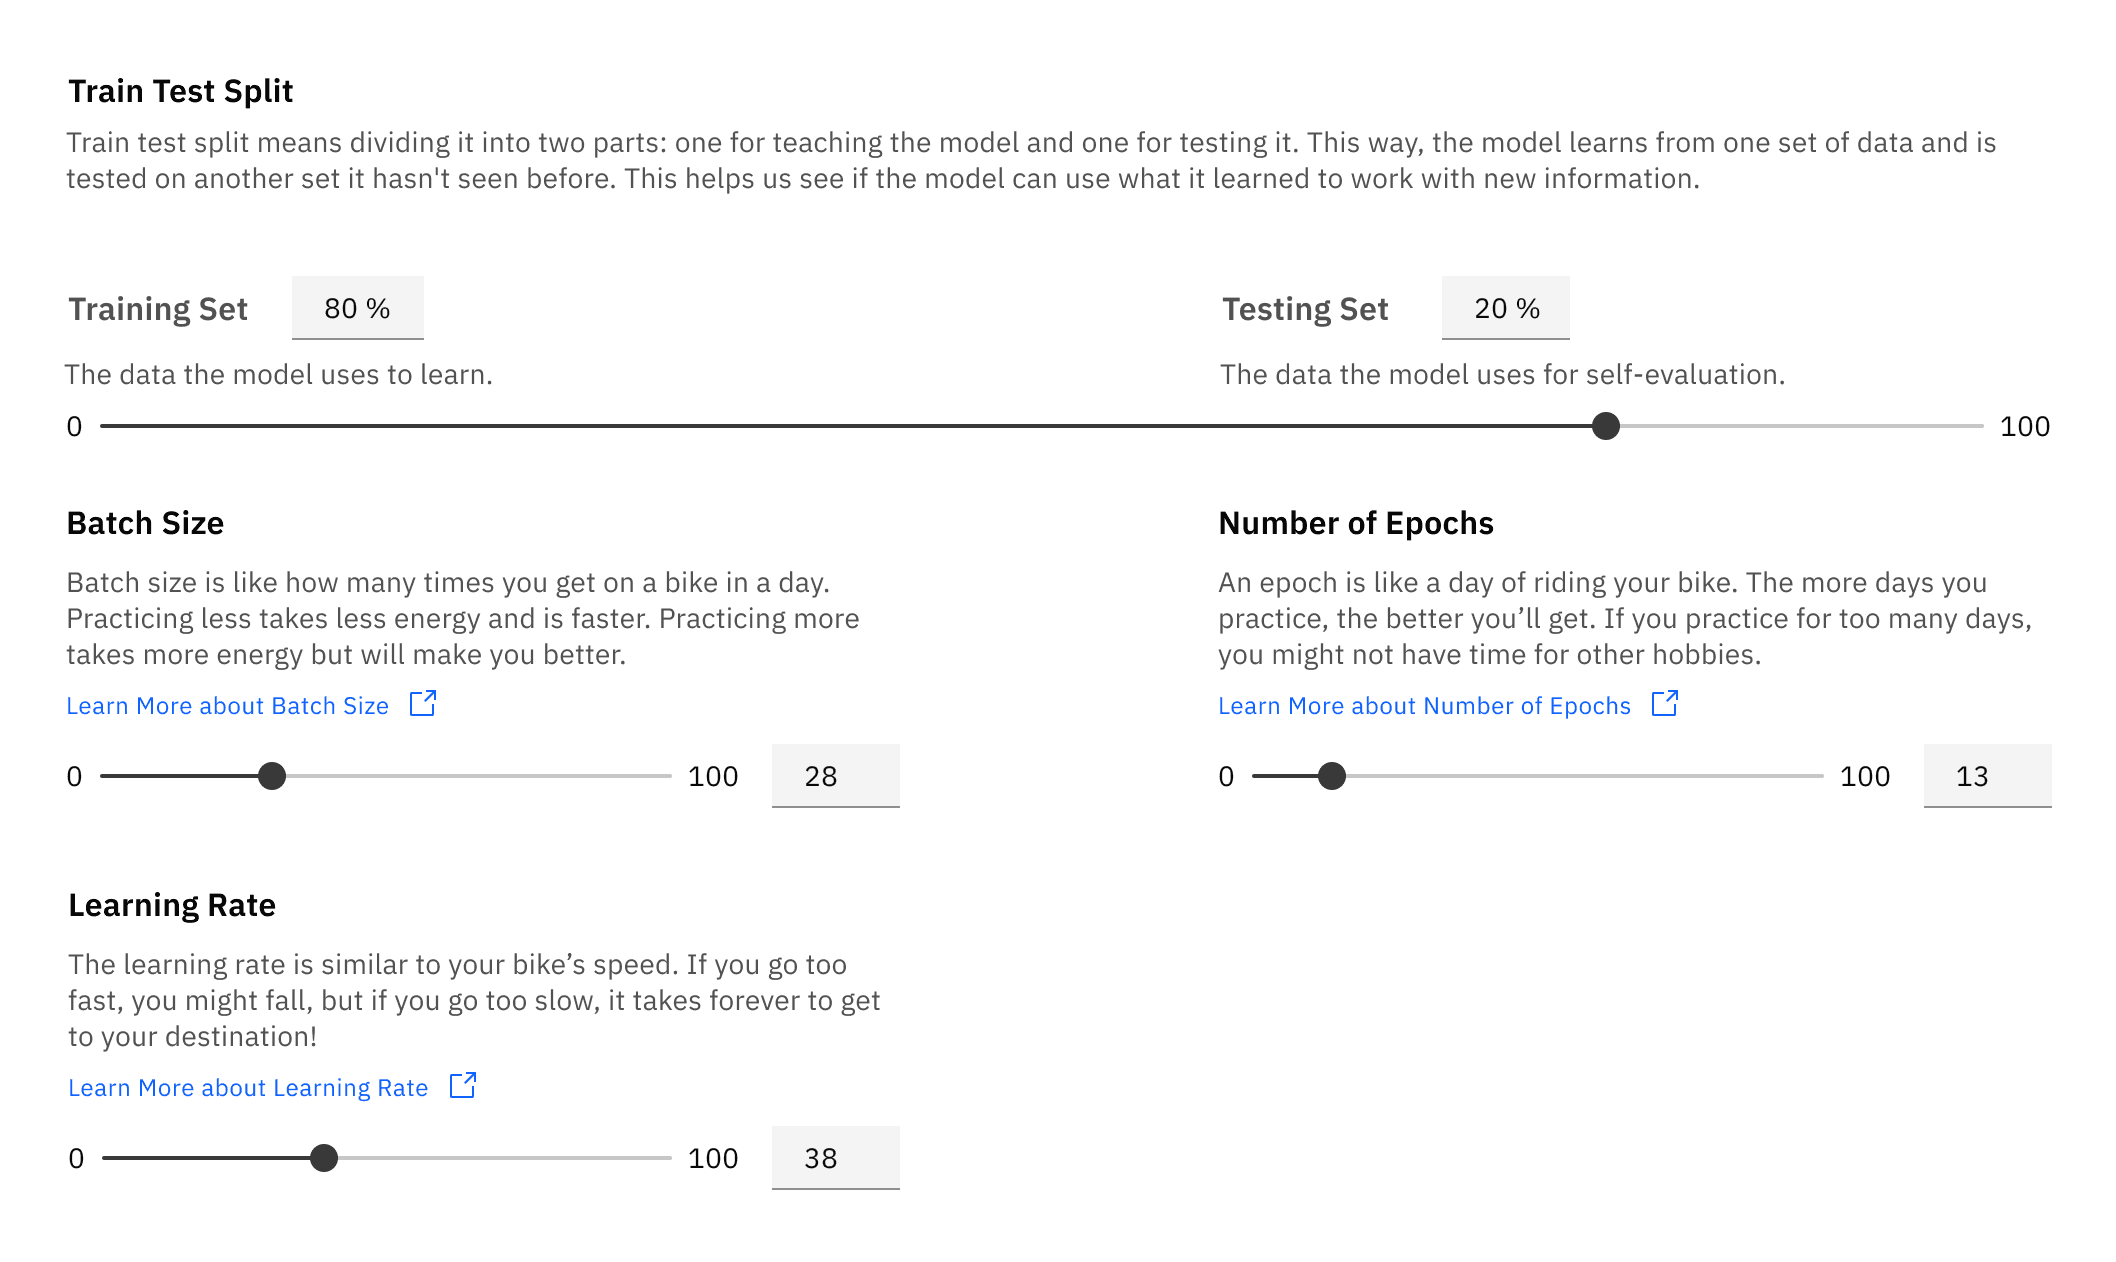Click the Batch Size heading
The height and width of the screenshot is (1262, 2116).
(145, 523)
